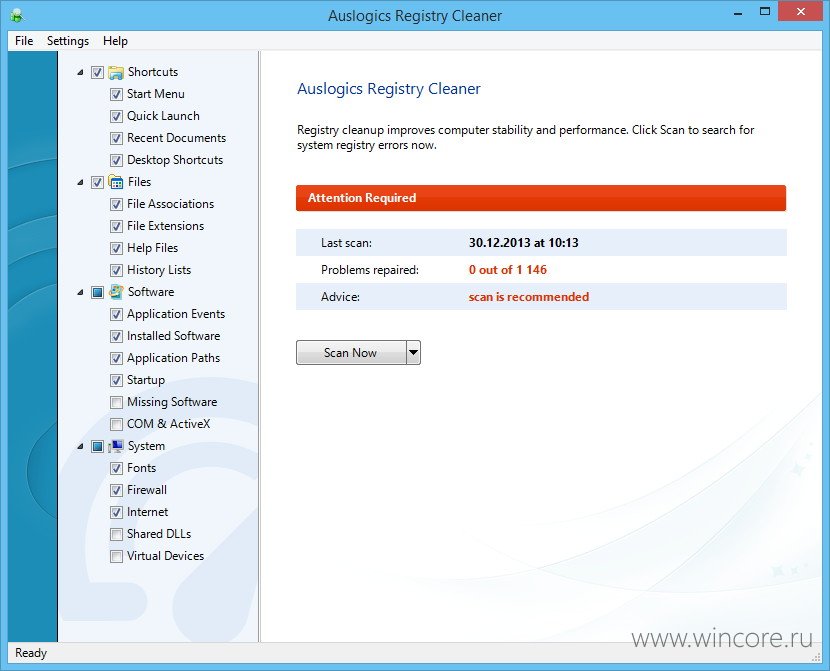
Task: Click the Attention Required banner
Action: 541,198
